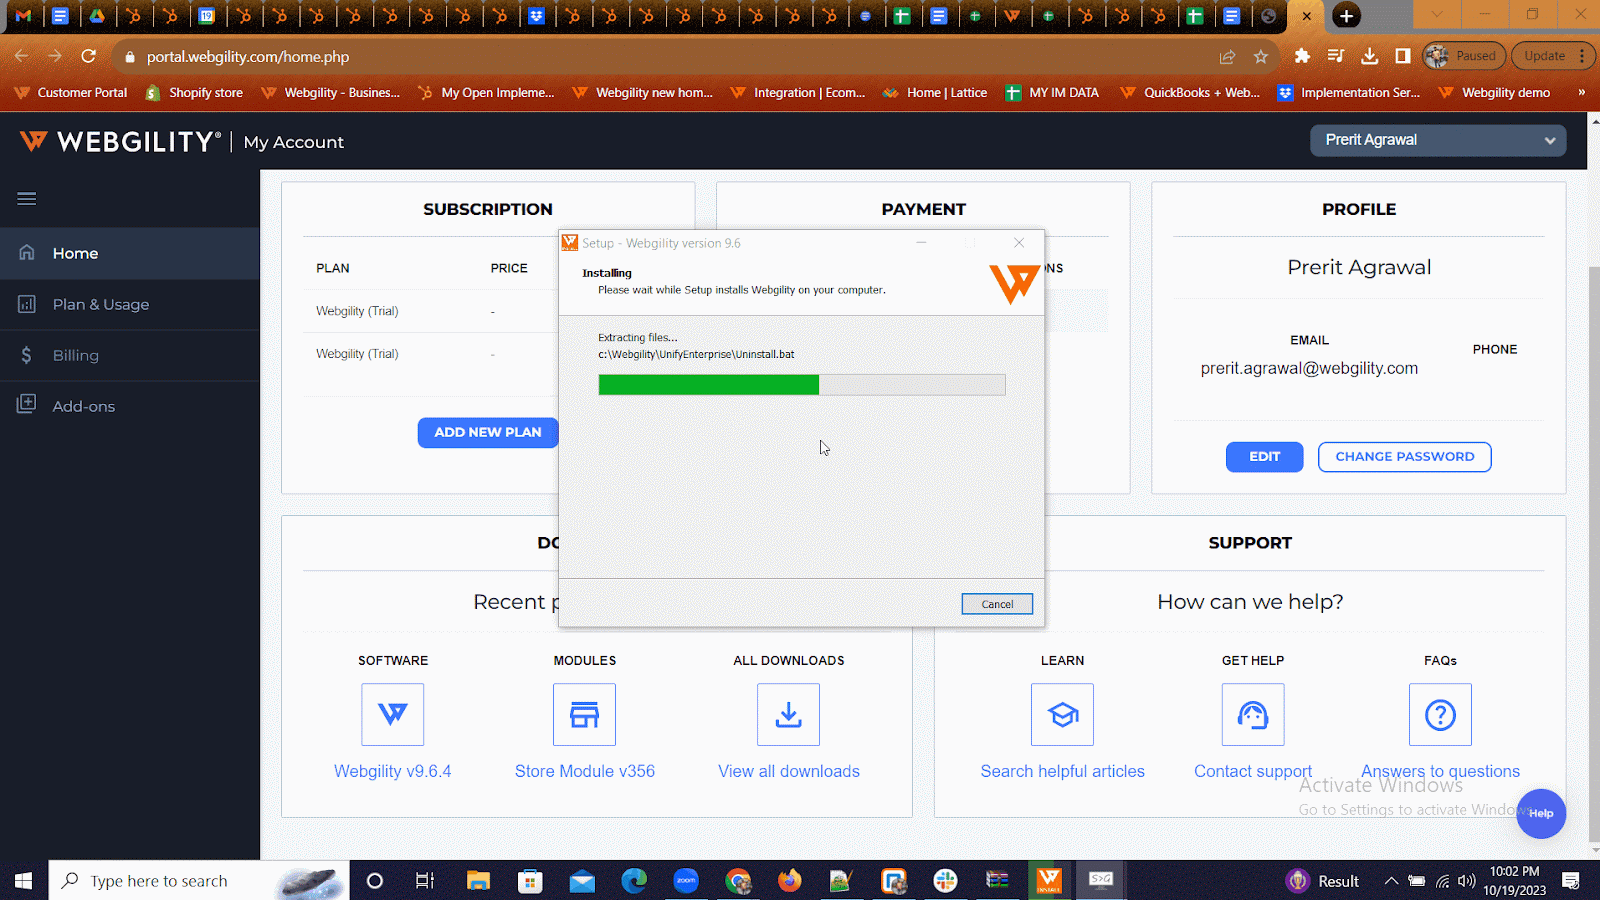Click the installer extraction progress bar

800,384
